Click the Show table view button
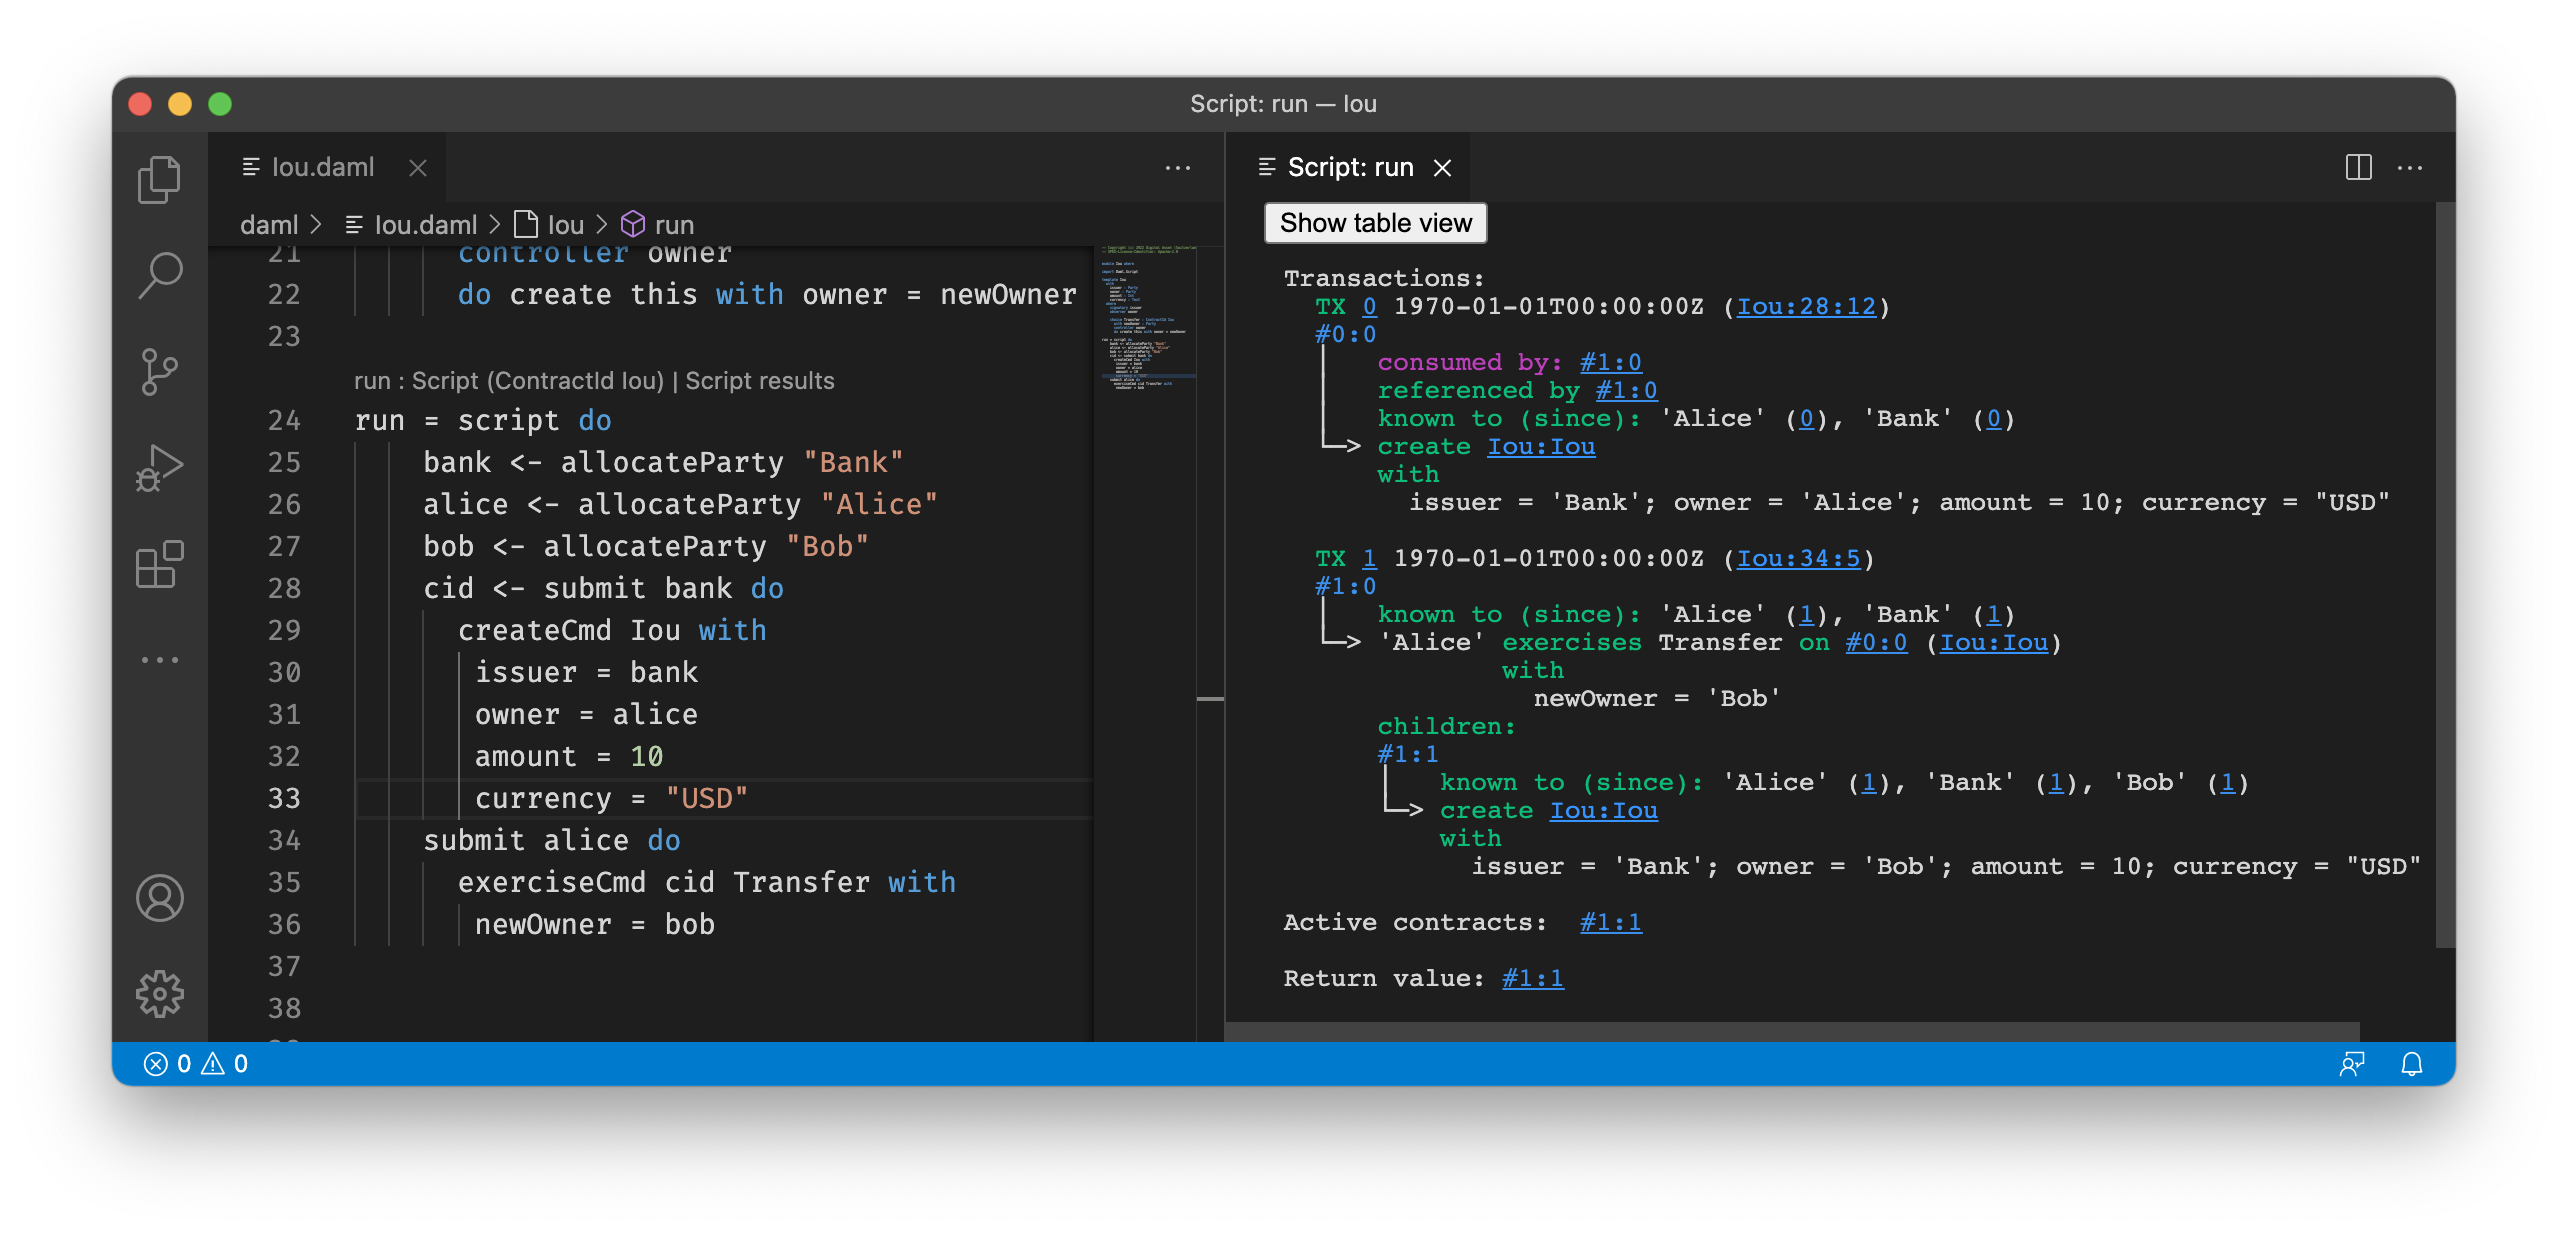Screen dimensions: 2568x1234 tap(1375, 223)
